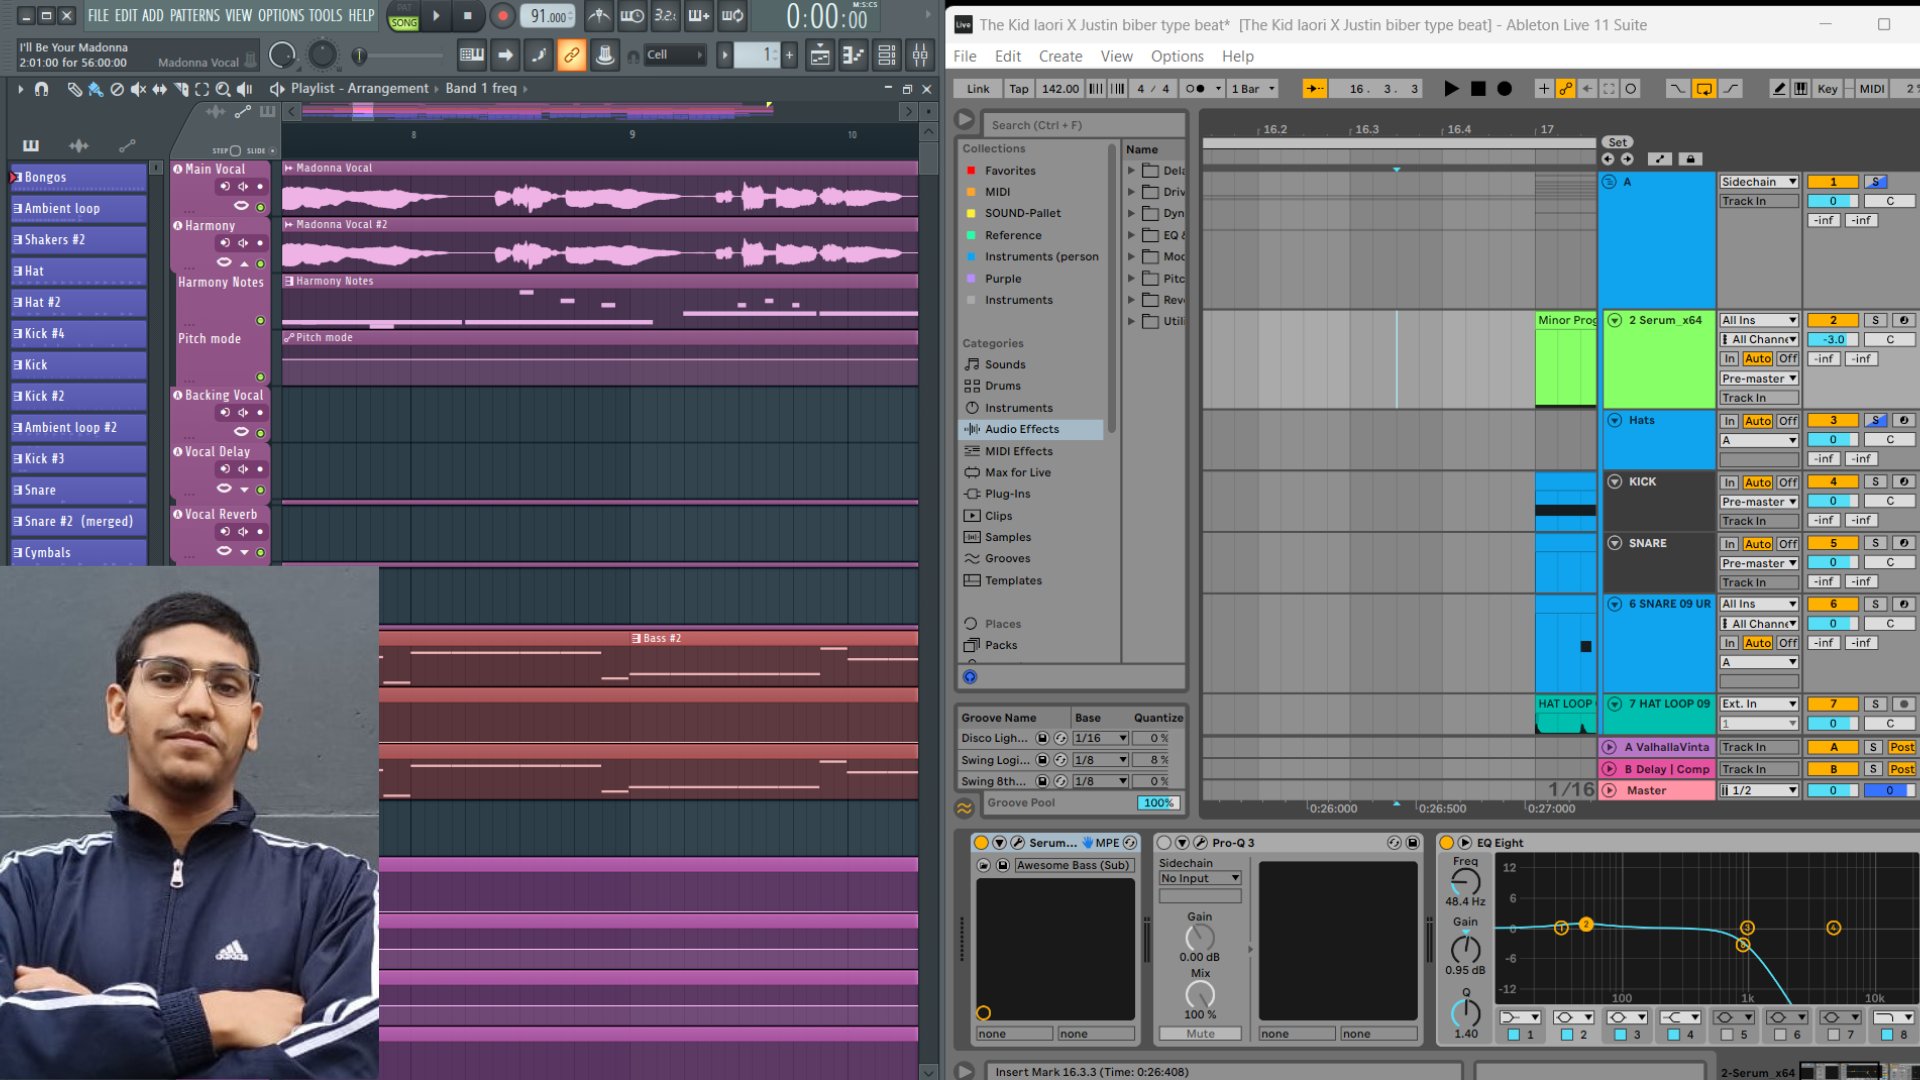Toggle Ableton draw mode pencil
The image size is (1920, 1080).
[x=1779, y=89]
